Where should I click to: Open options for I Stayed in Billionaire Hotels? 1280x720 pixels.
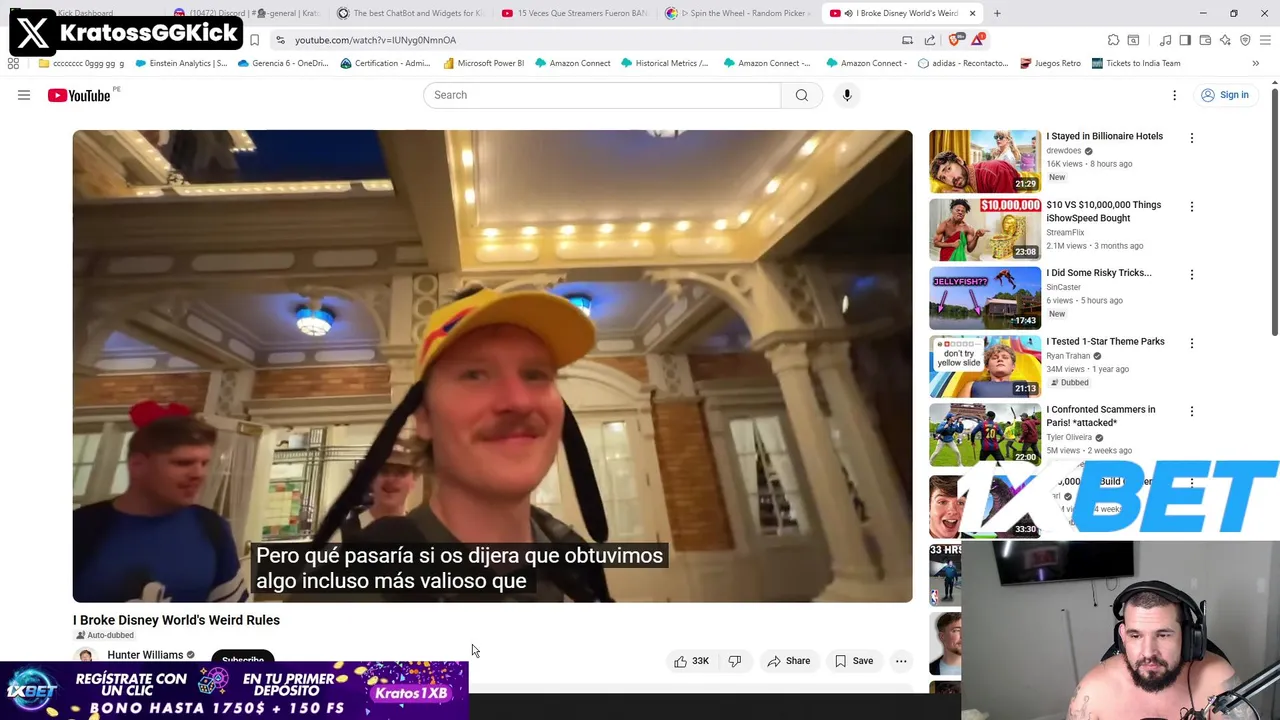pos(1191,138)
